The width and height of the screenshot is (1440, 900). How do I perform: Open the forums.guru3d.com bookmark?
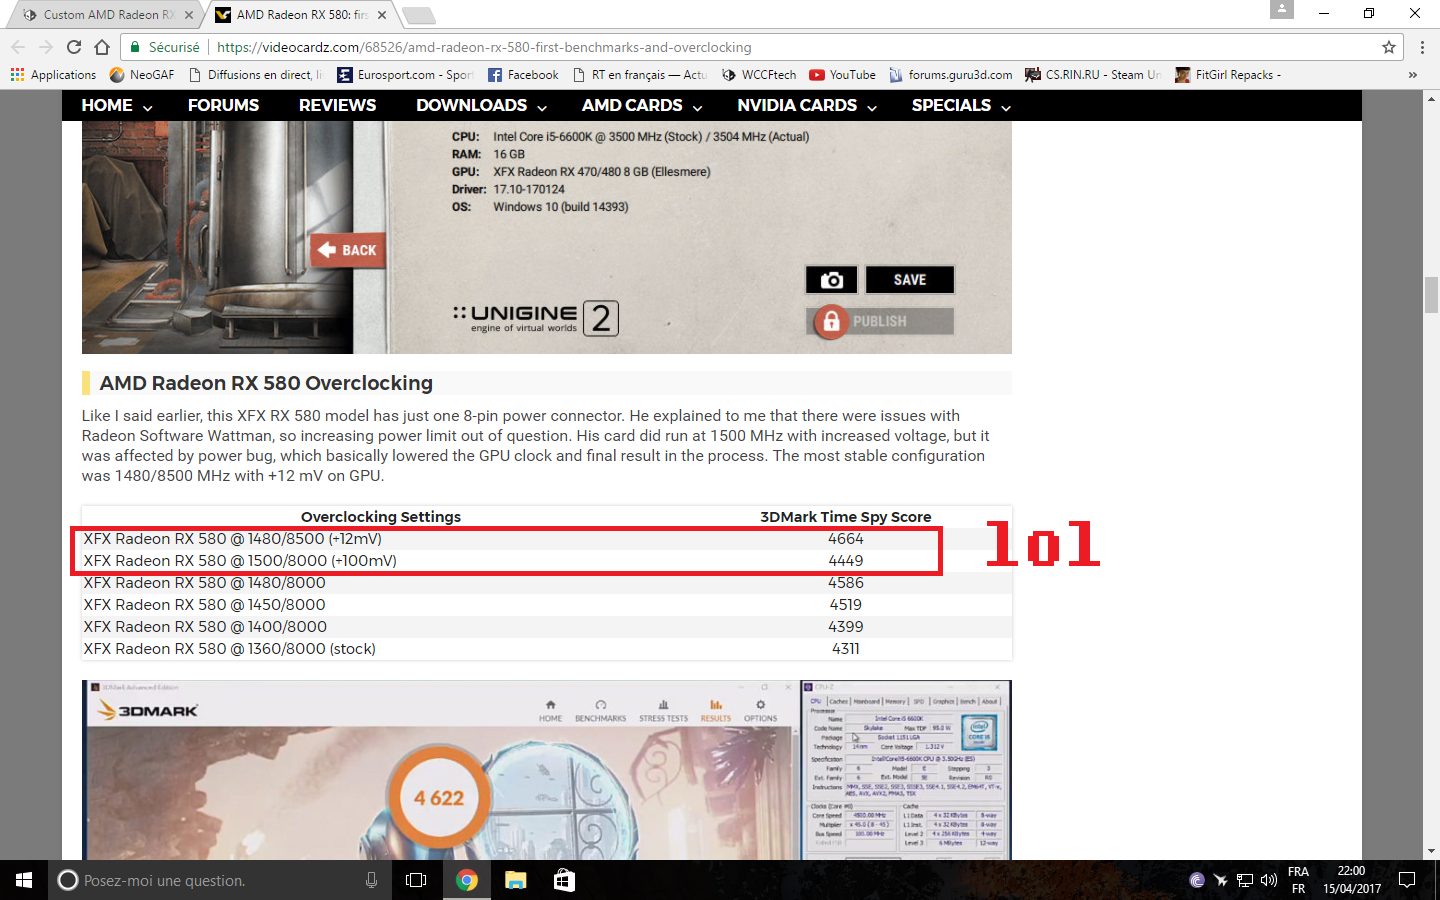(x=950, y=75)
